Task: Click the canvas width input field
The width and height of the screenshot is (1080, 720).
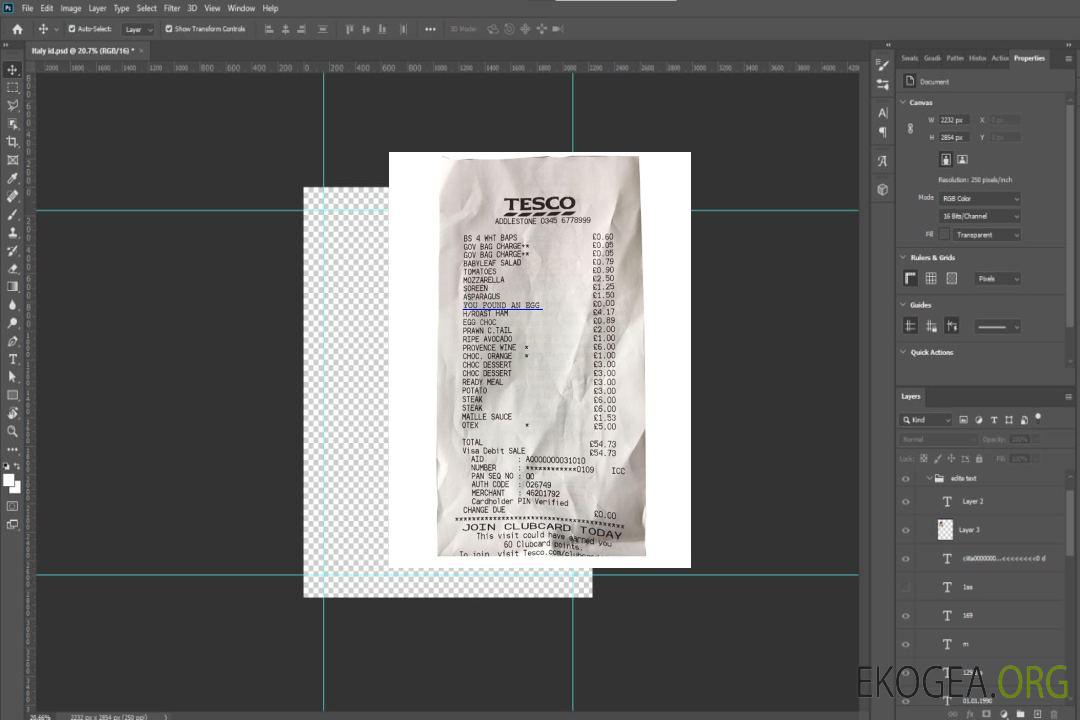Action: 955,120
